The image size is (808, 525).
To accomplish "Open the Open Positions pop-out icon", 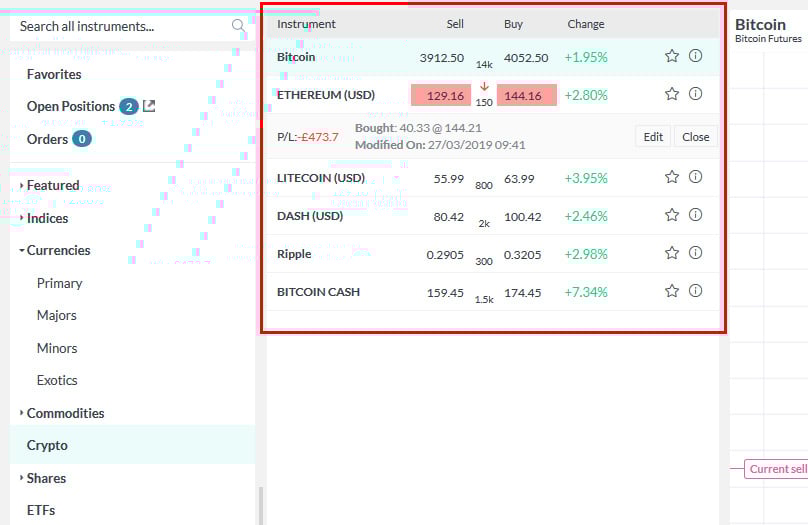I will tap(149, 106).
